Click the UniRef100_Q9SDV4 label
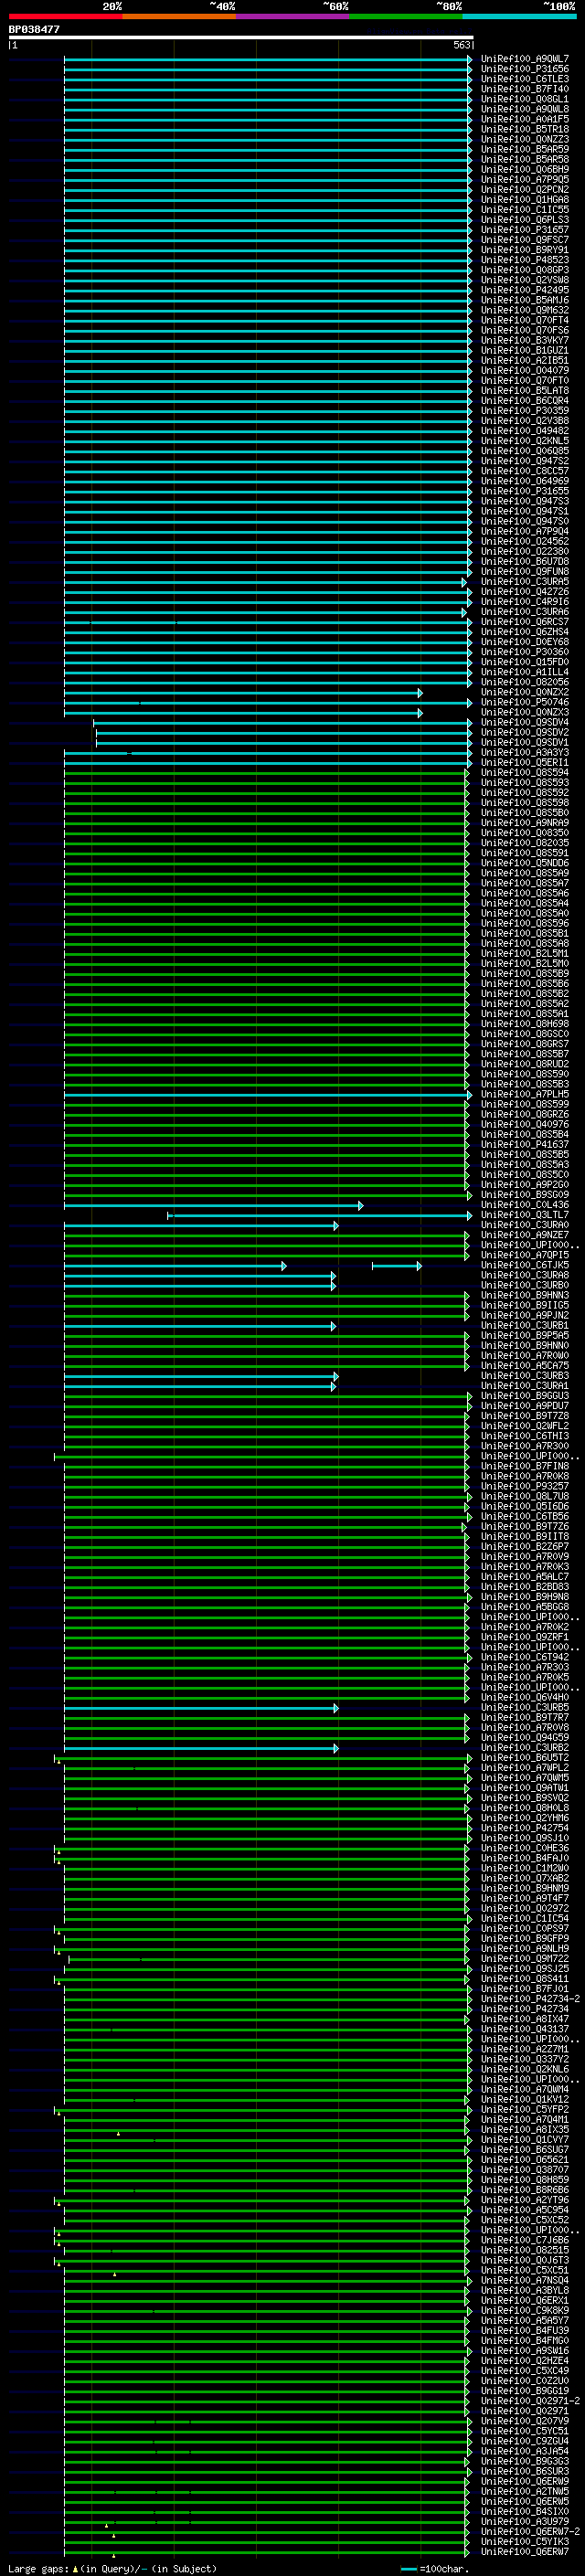 [x=525, y=722]
